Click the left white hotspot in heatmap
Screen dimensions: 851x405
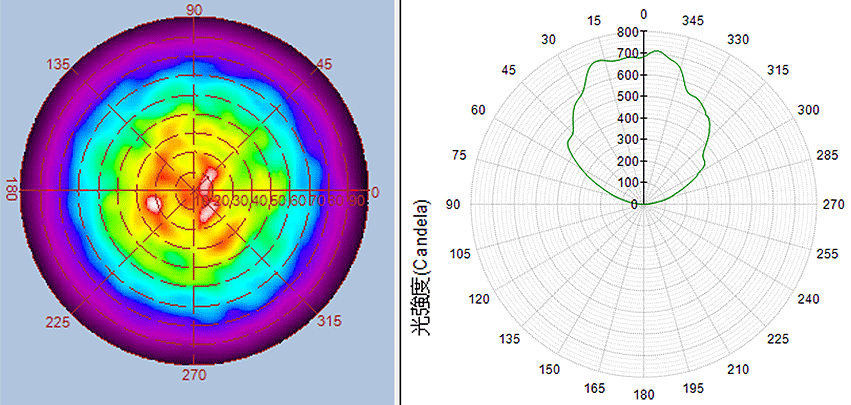(154, 202)
